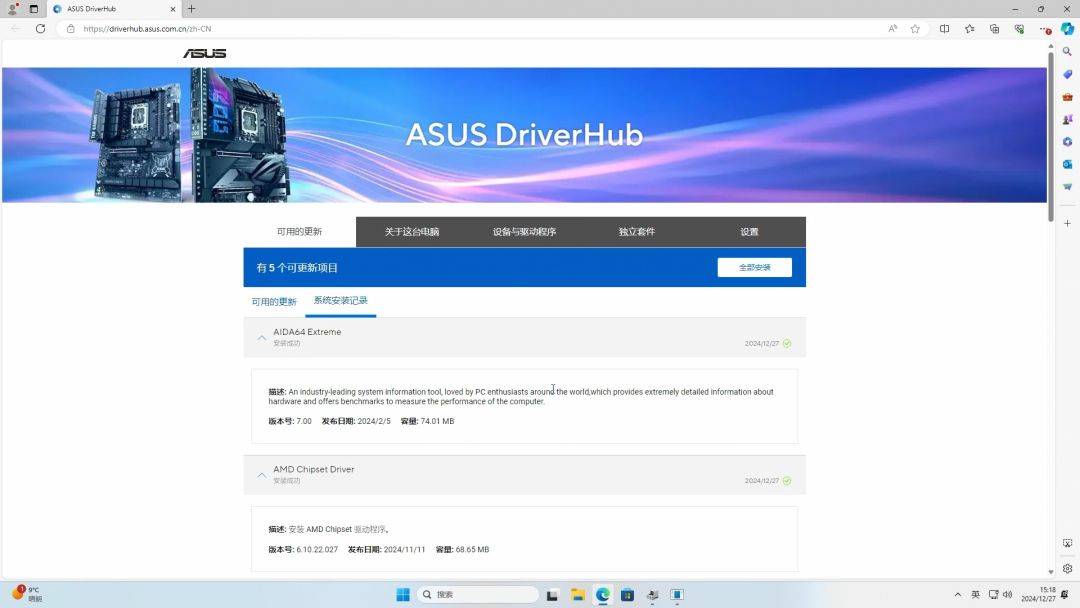
Task: Click the sidebar search magnifier icon
Action: tap(1067, 52)
